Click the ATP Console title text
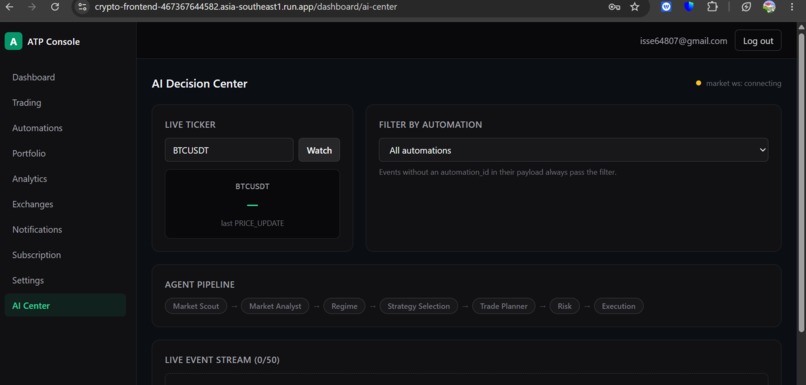 click(x=53, y=42)
